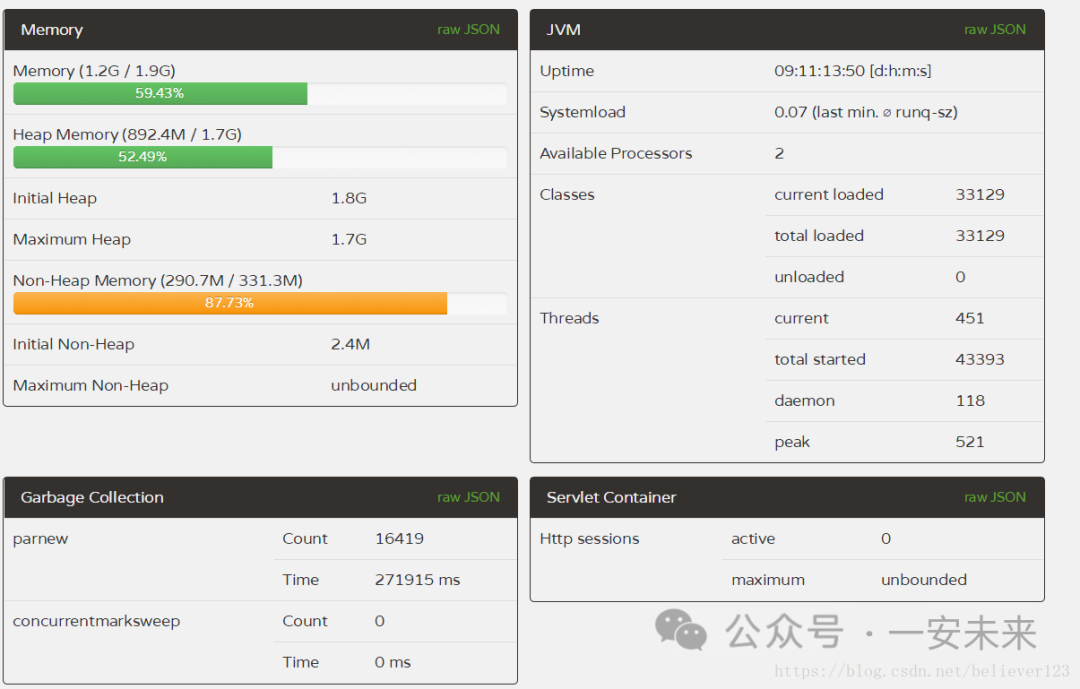Select the 'concurrentmarksweep' collector label

coord(96,621)
